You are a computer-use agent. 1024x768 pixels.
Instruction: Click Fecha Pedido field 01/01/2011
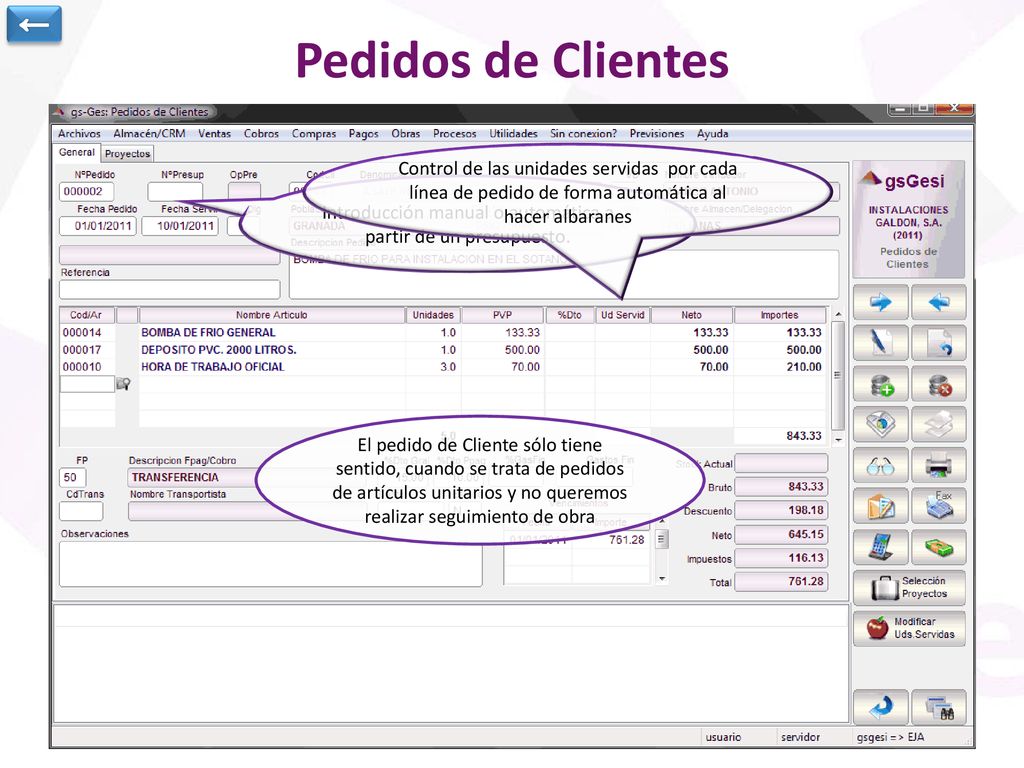[x=97, y=226]
